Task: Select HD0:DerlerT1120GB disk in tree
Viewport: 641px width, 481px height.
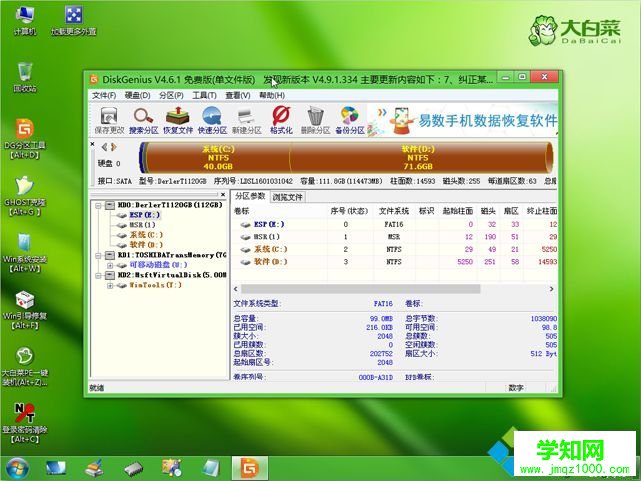Action: click(170, 205)
